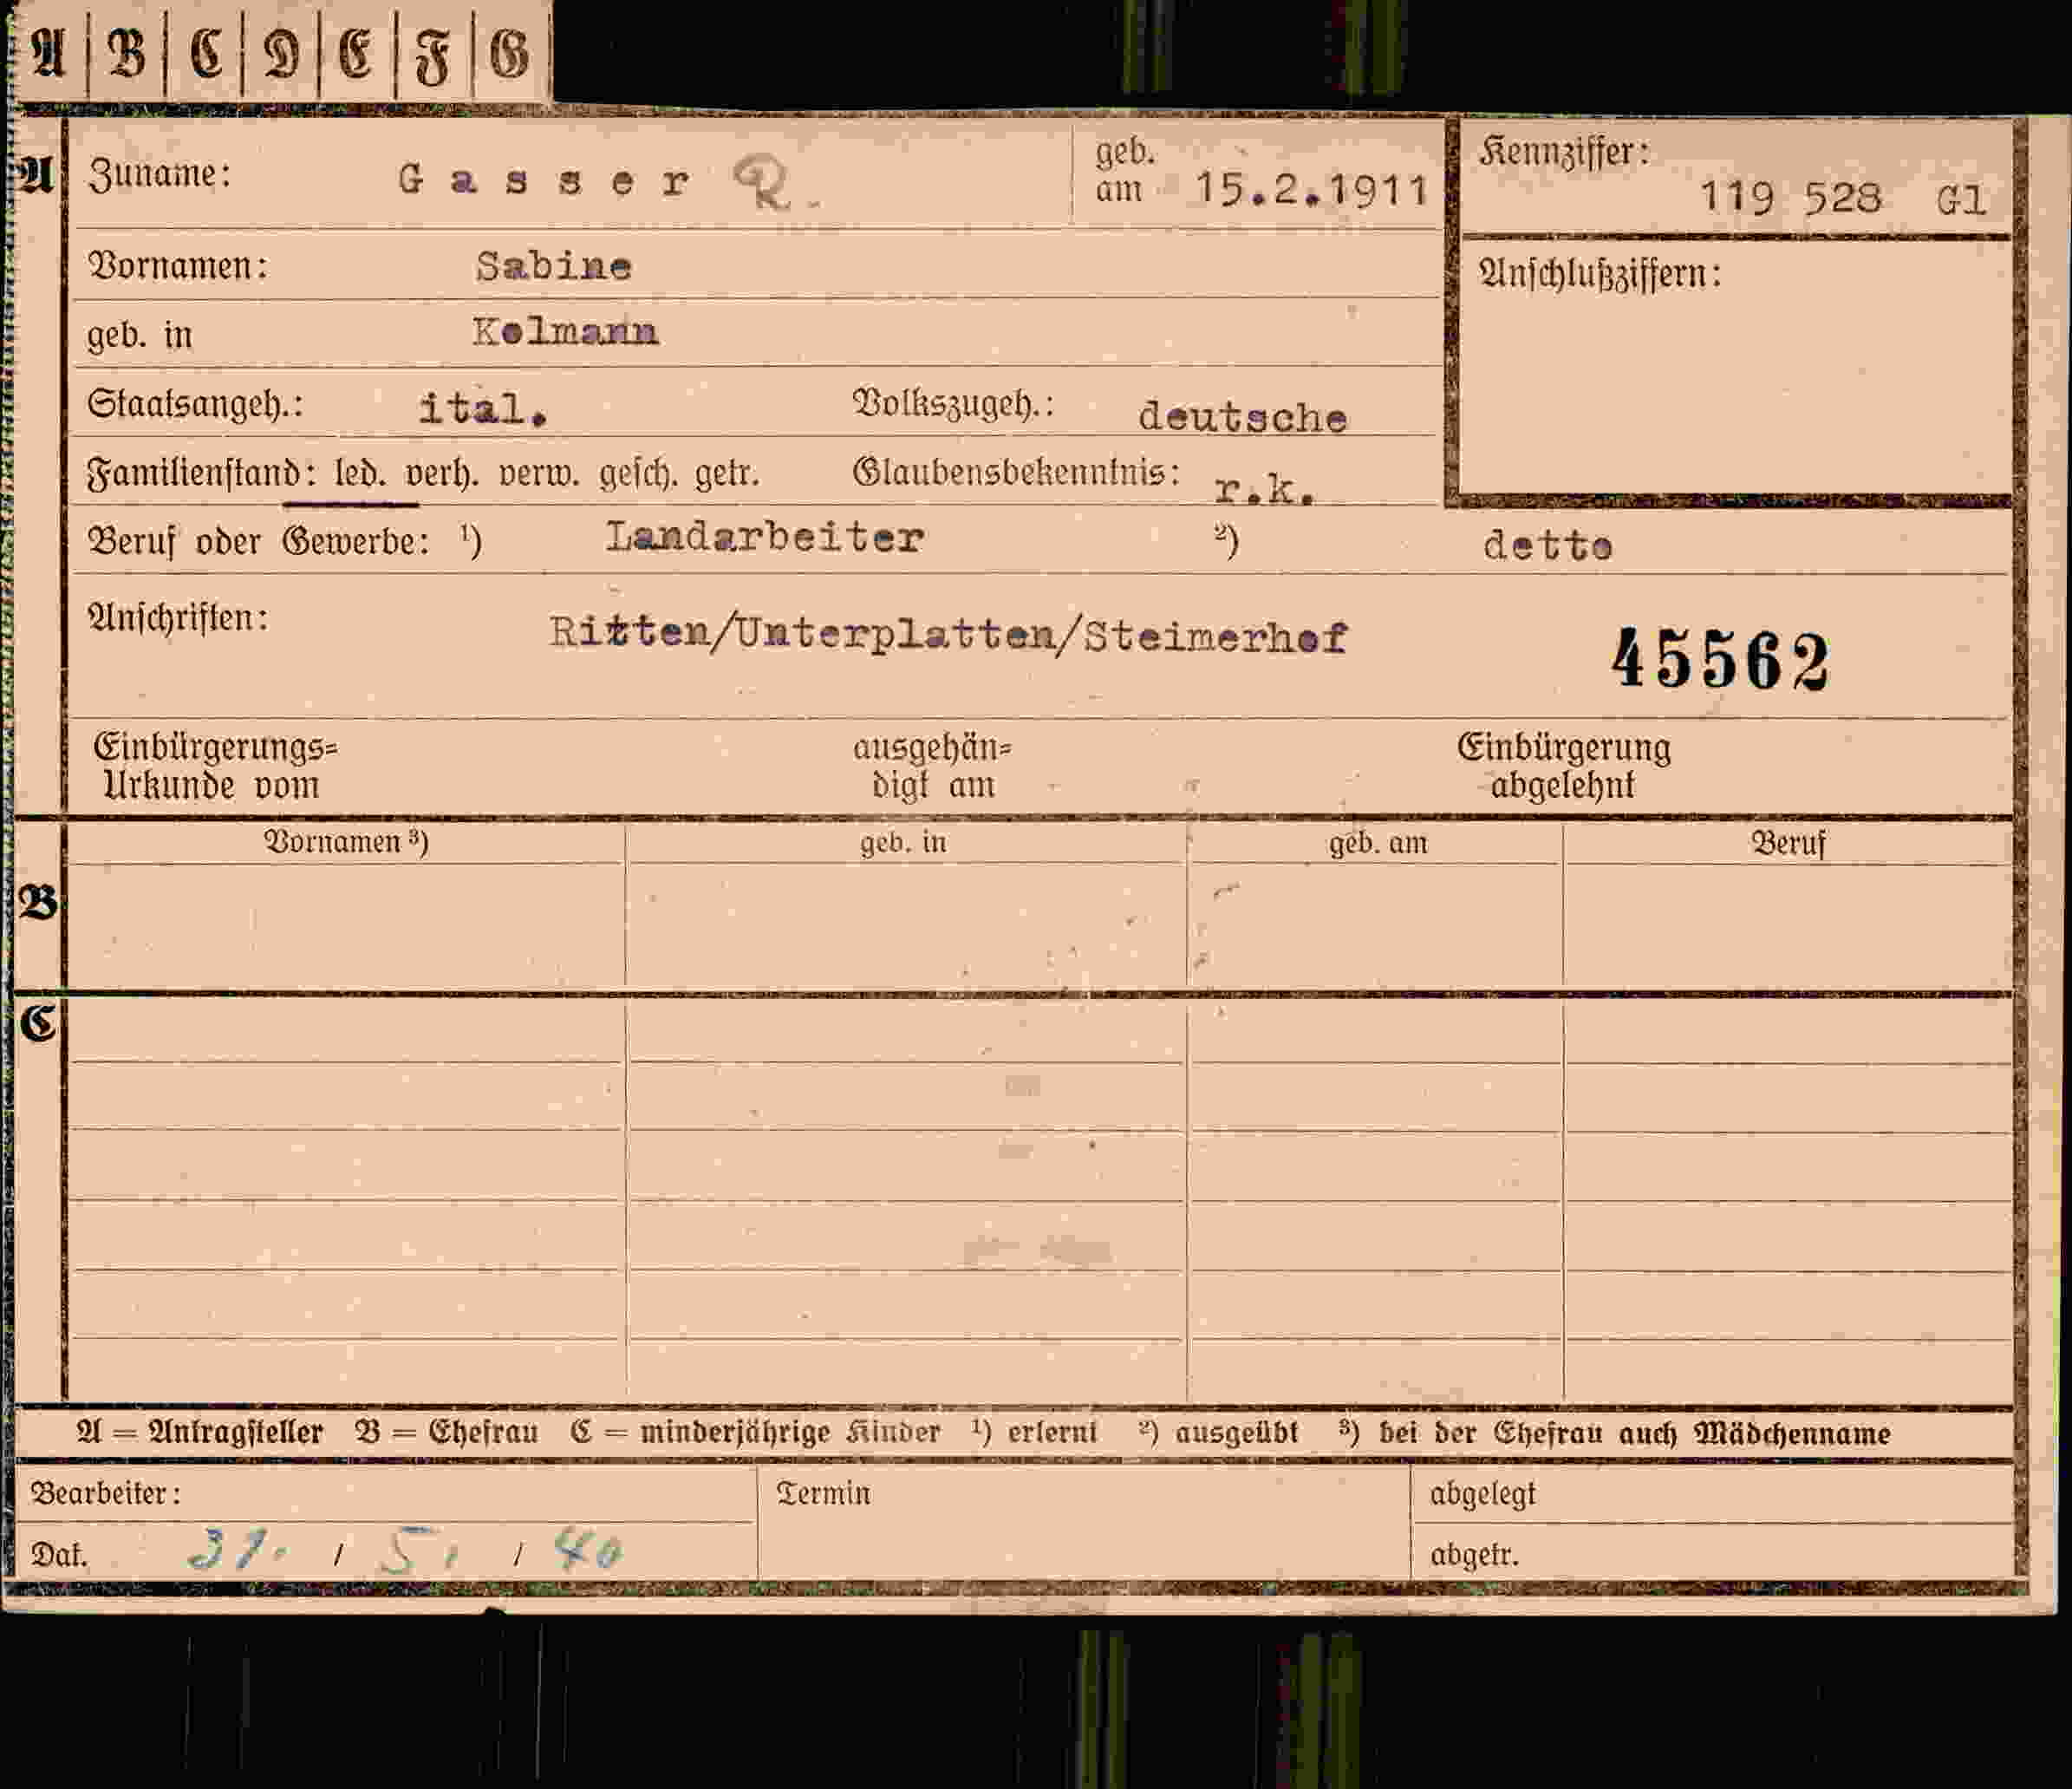Click the 'Vornamen 3)' column header

coord(346,841)
